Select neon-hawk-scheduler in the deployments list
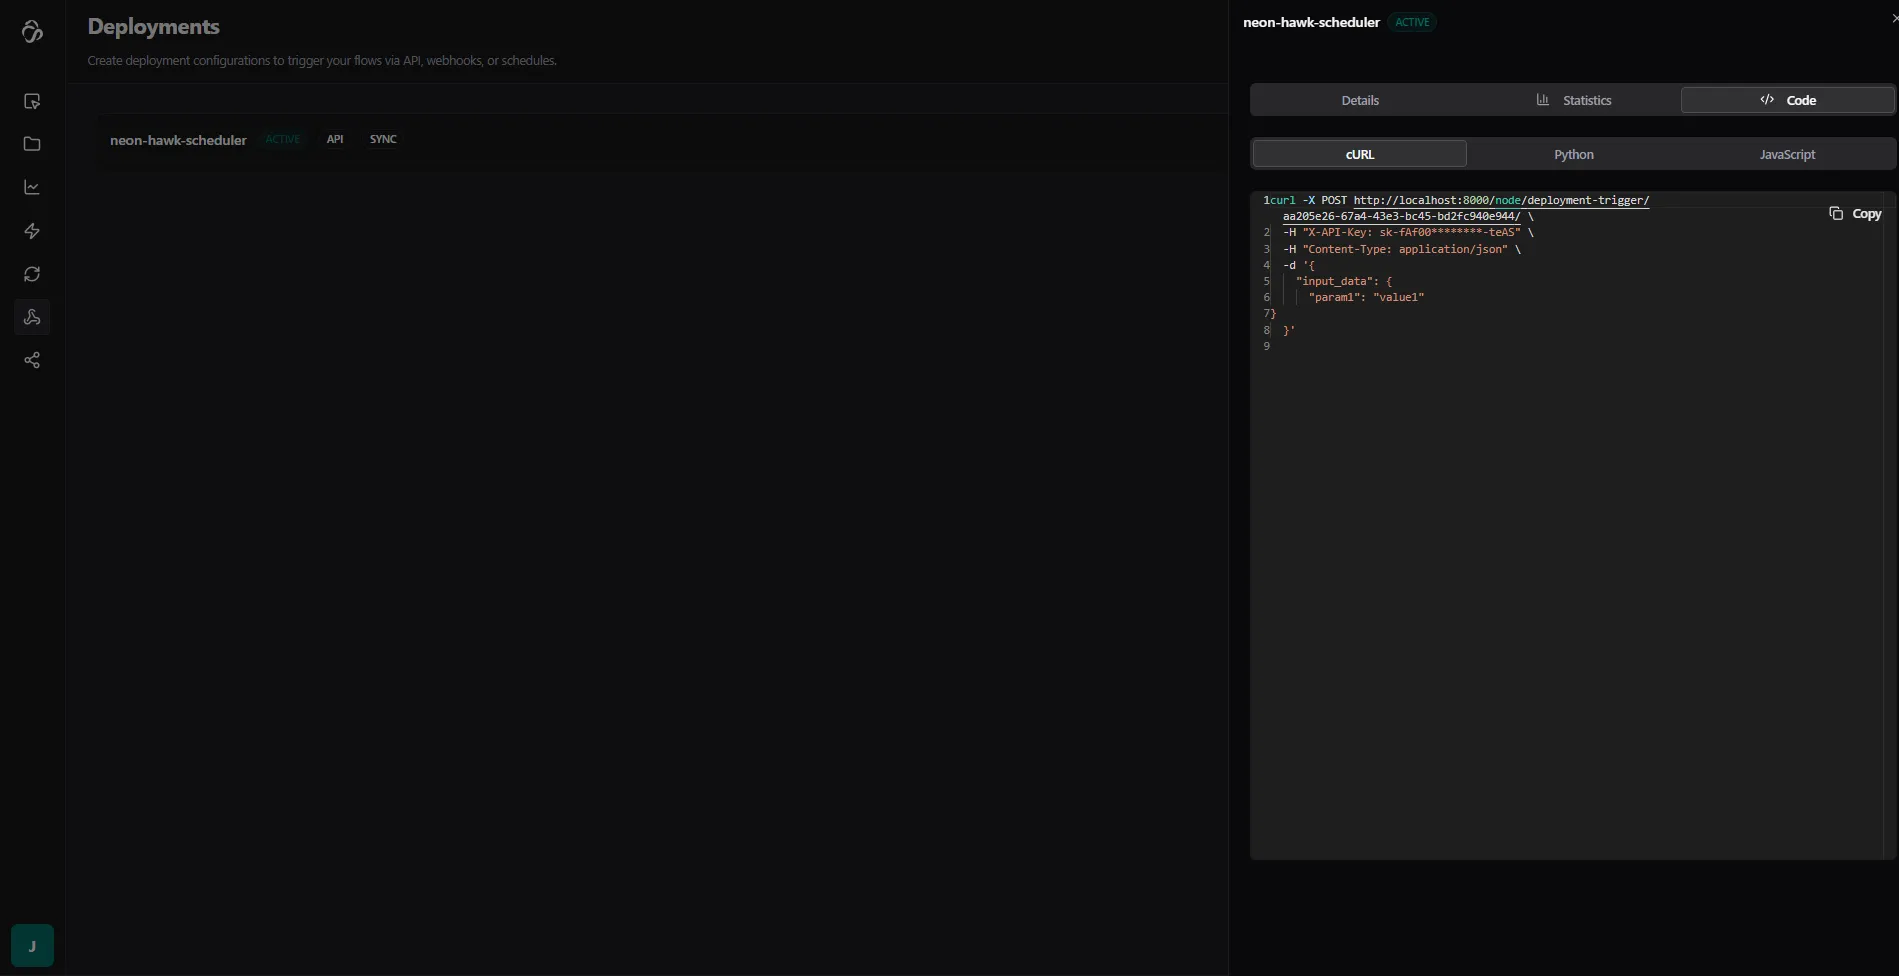The width and height of the screenshot is (1899, 976). pos(178,140)
